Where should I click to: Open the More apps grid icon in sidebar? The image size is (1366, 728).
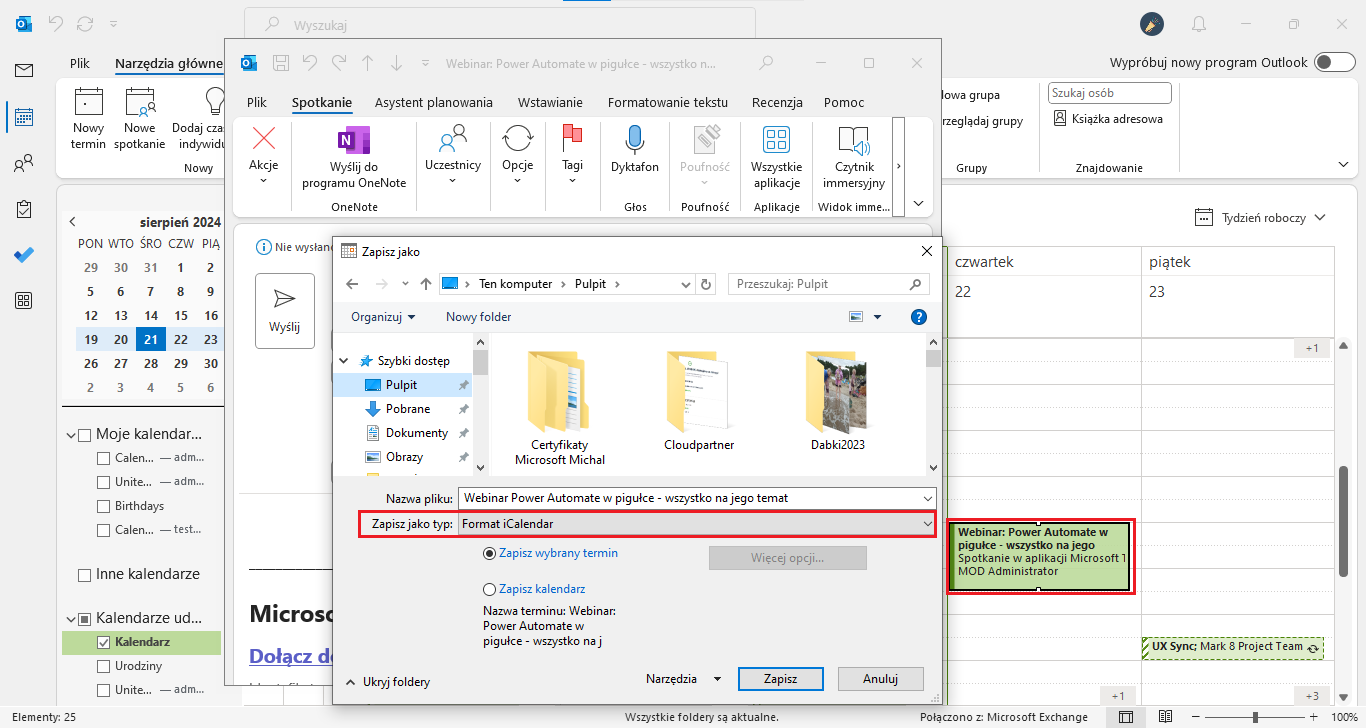tap(24, 300)
